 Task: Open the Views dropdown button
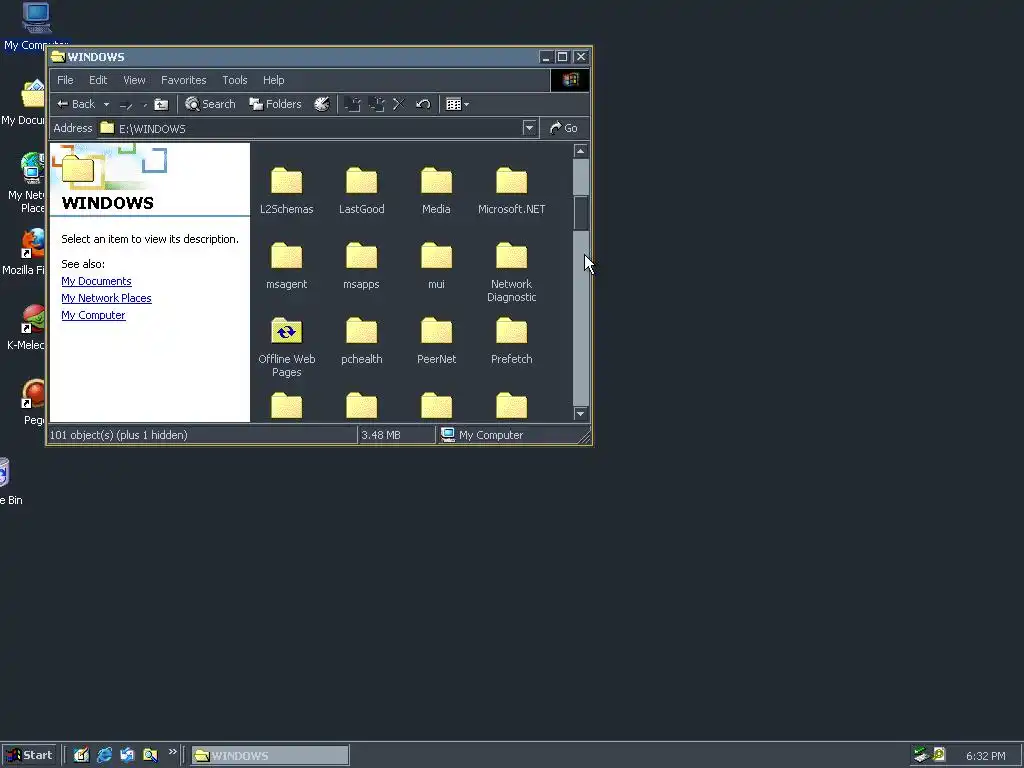tap(457, 104)
